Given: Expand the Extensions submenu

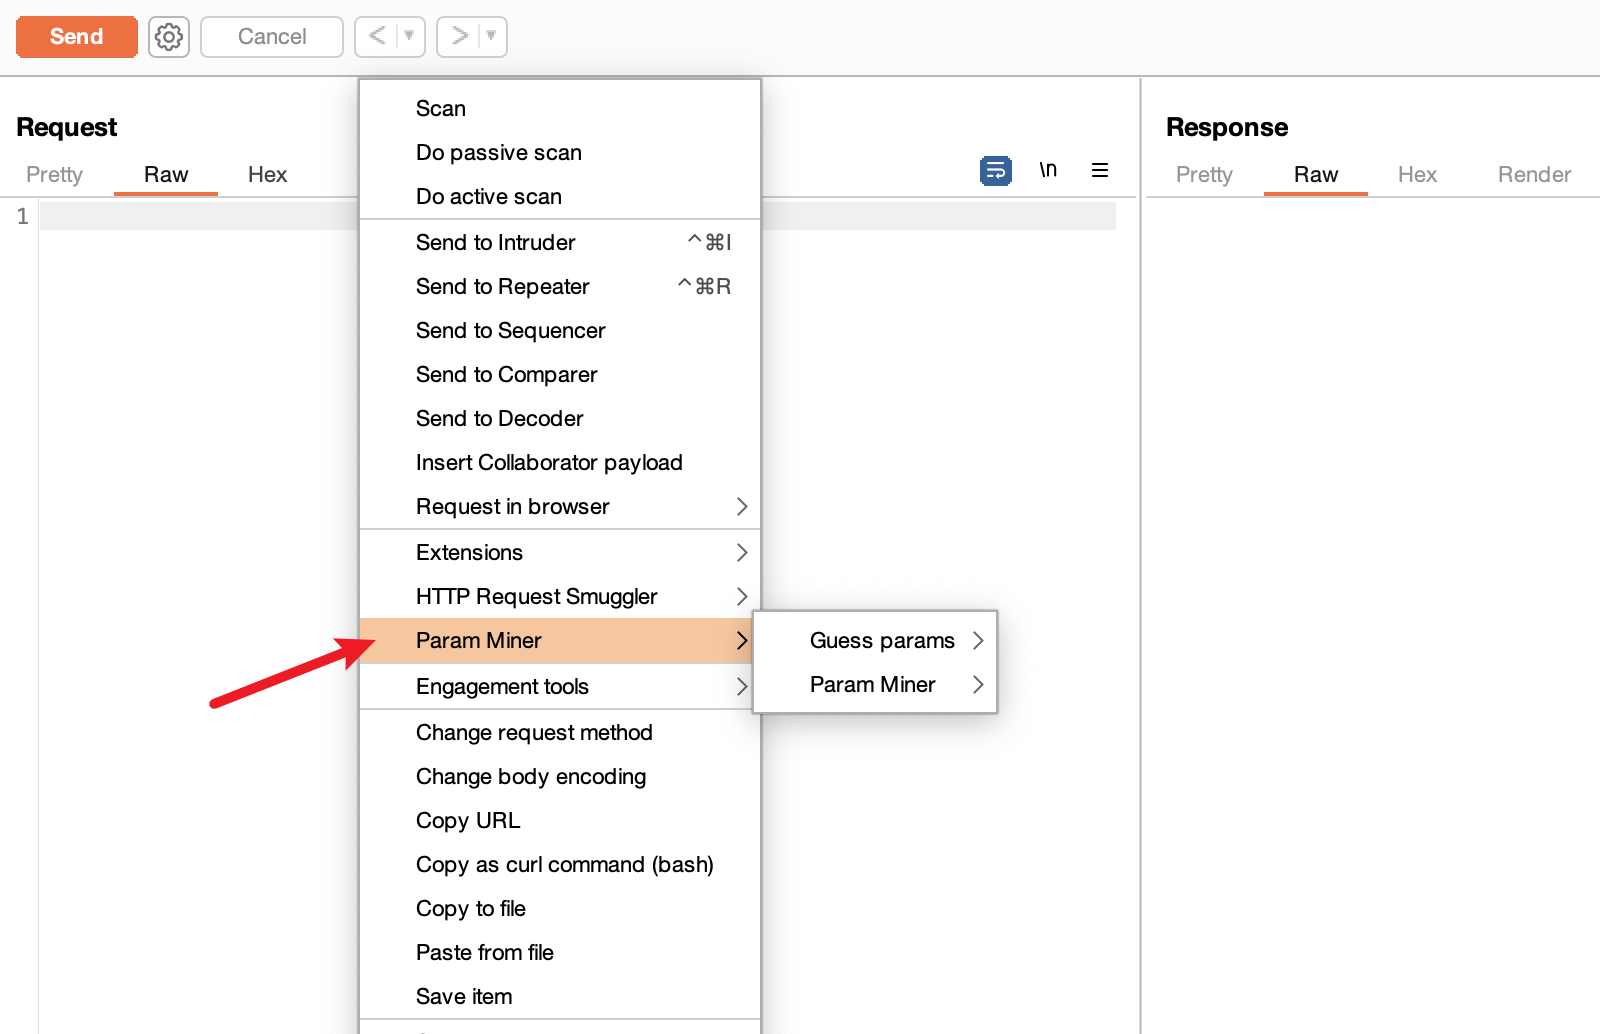Looking at the screenshot, I should (x=560, y=552).
